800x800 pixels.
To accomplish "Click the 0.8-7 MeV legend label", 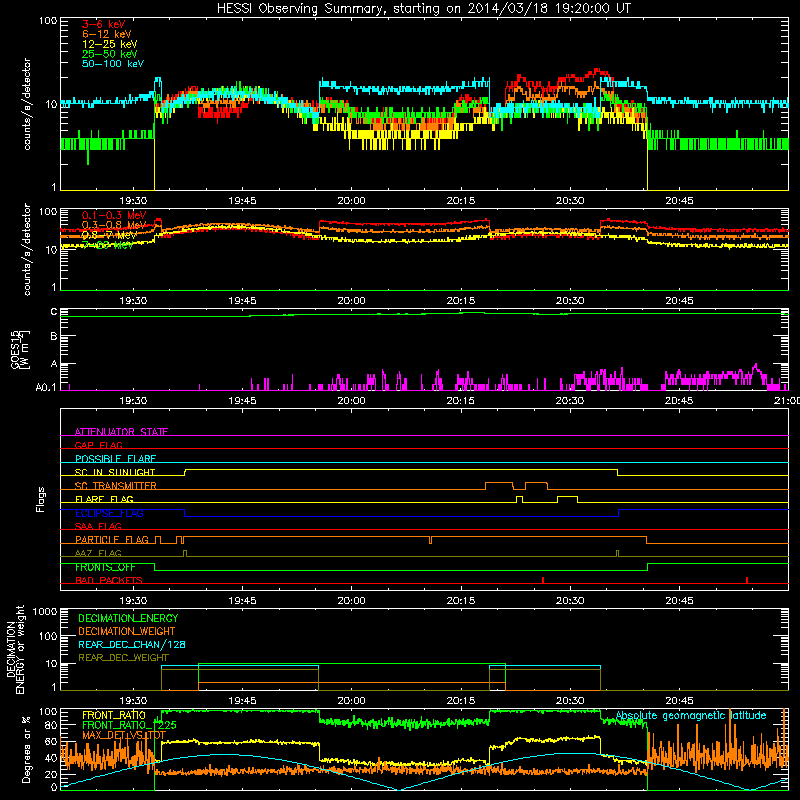I will coord(109,235).
